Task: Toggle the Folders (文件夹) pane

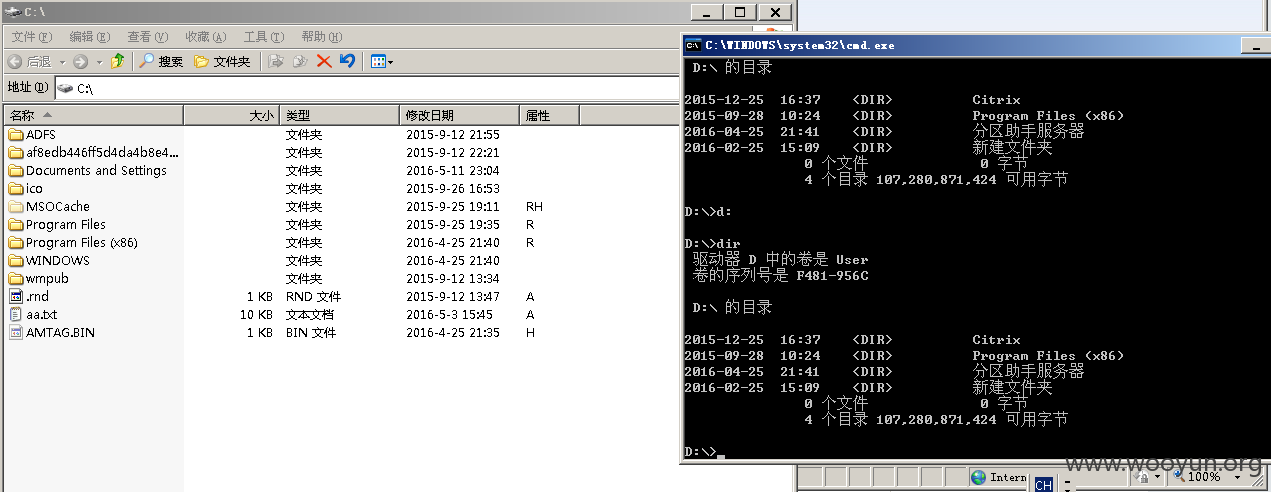Action: click(222, 61)
